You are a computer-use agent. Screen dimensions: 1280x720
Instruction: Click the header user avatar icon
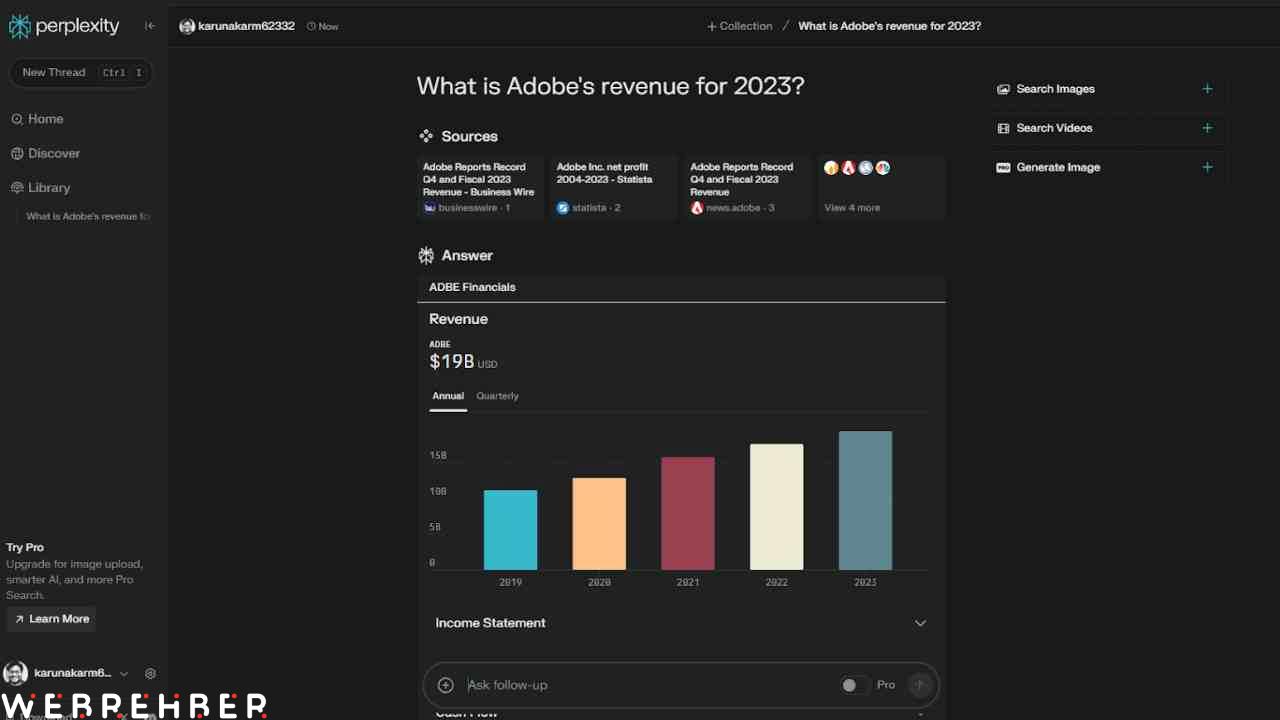[x=187, y=26]
